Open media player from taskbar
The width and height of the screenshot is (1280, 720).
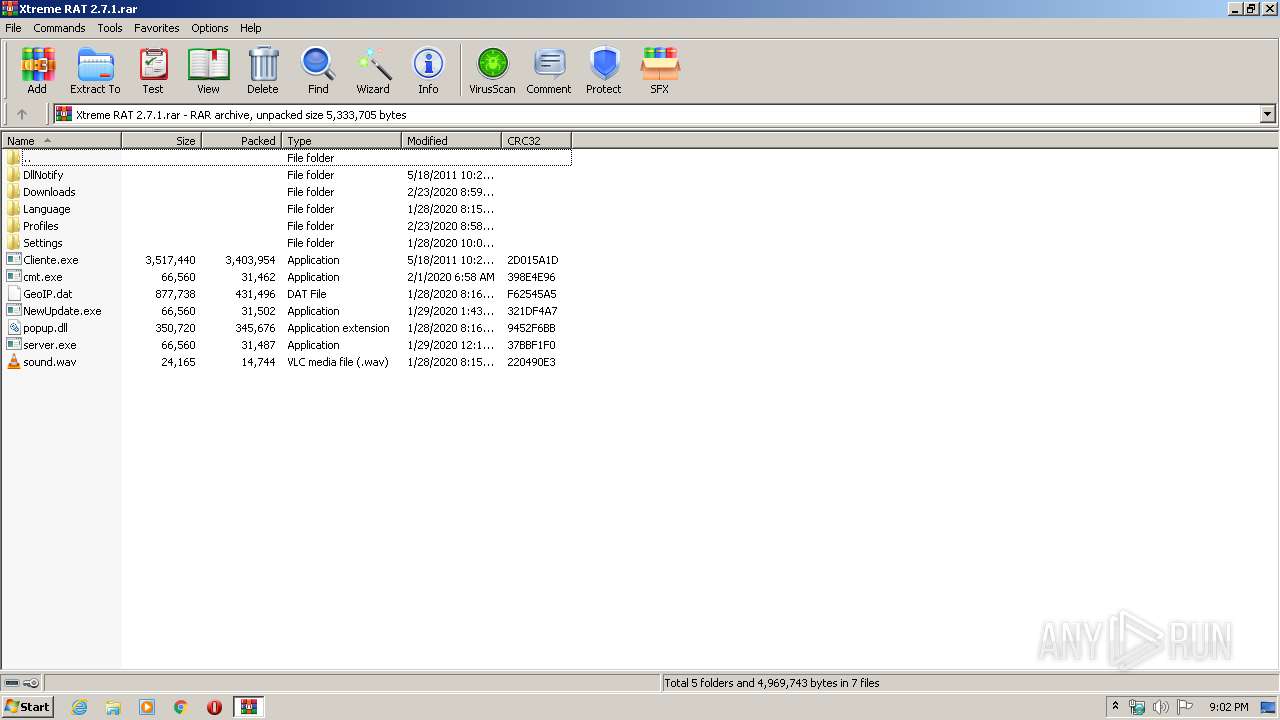[147, 707]
